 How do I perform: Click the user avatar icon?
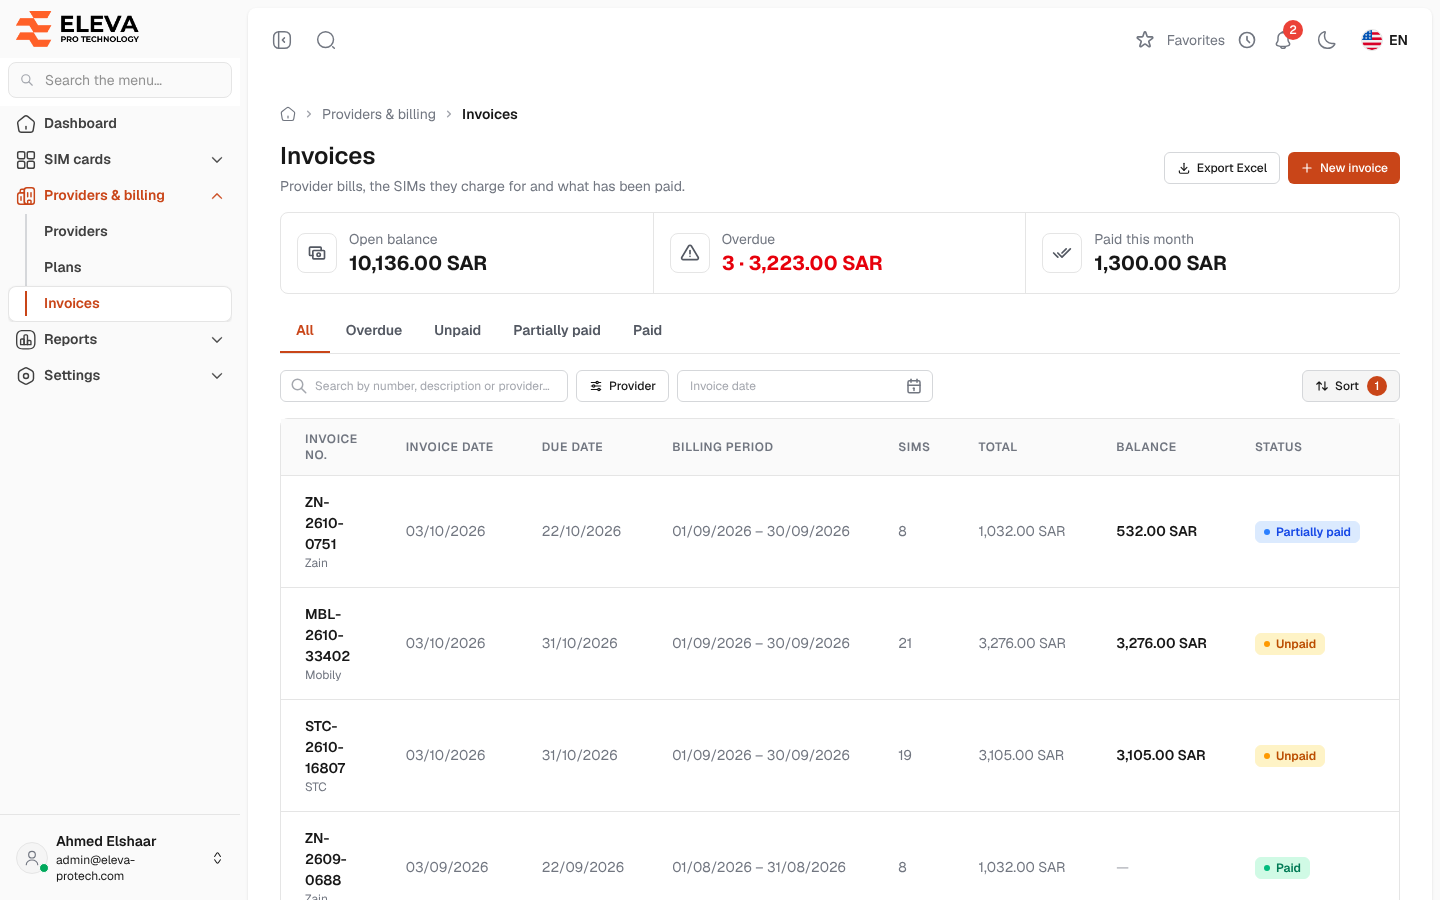click(x=32, y=858)
